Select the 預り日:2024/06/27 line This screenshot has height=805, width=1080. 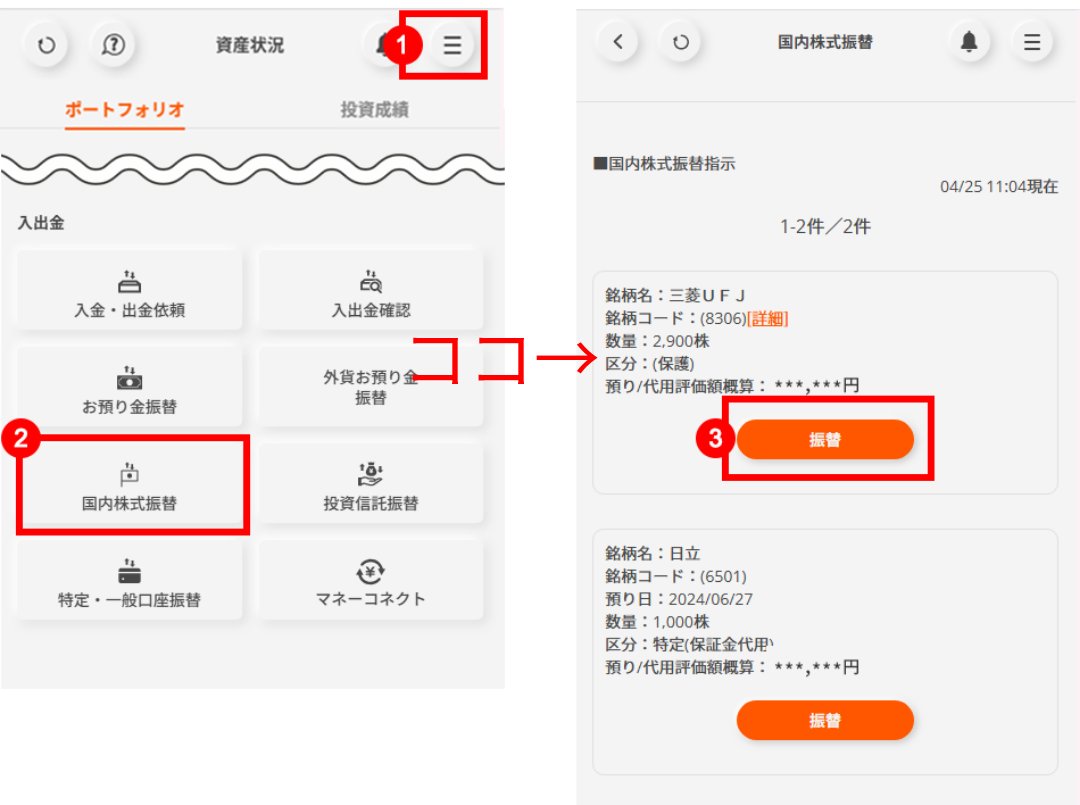(x=678, y=599)
